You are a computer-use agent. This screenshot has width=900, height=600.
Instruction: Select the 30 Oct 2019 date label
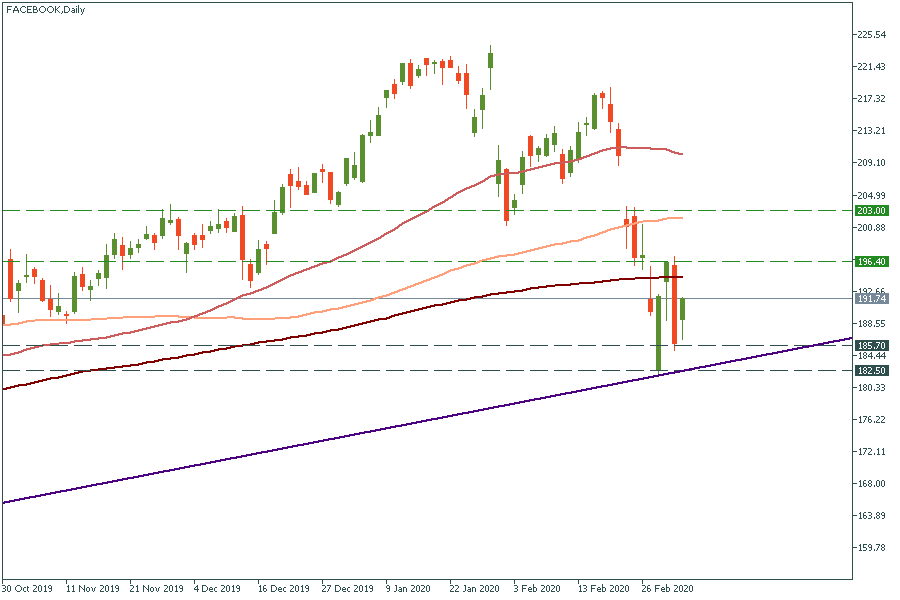coord(26,589)
